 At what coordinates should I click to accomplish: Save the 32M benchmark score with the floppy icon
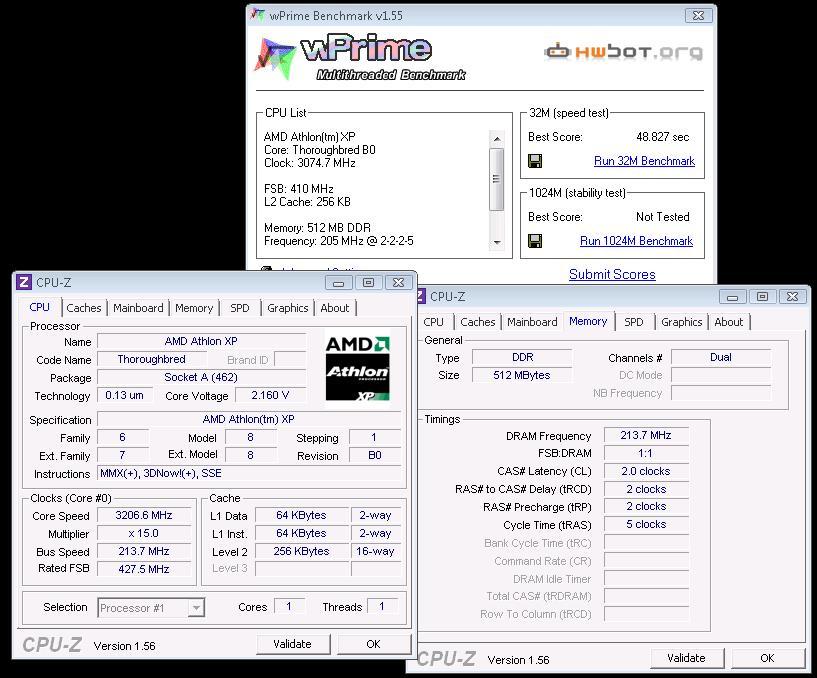pos(535,161)
